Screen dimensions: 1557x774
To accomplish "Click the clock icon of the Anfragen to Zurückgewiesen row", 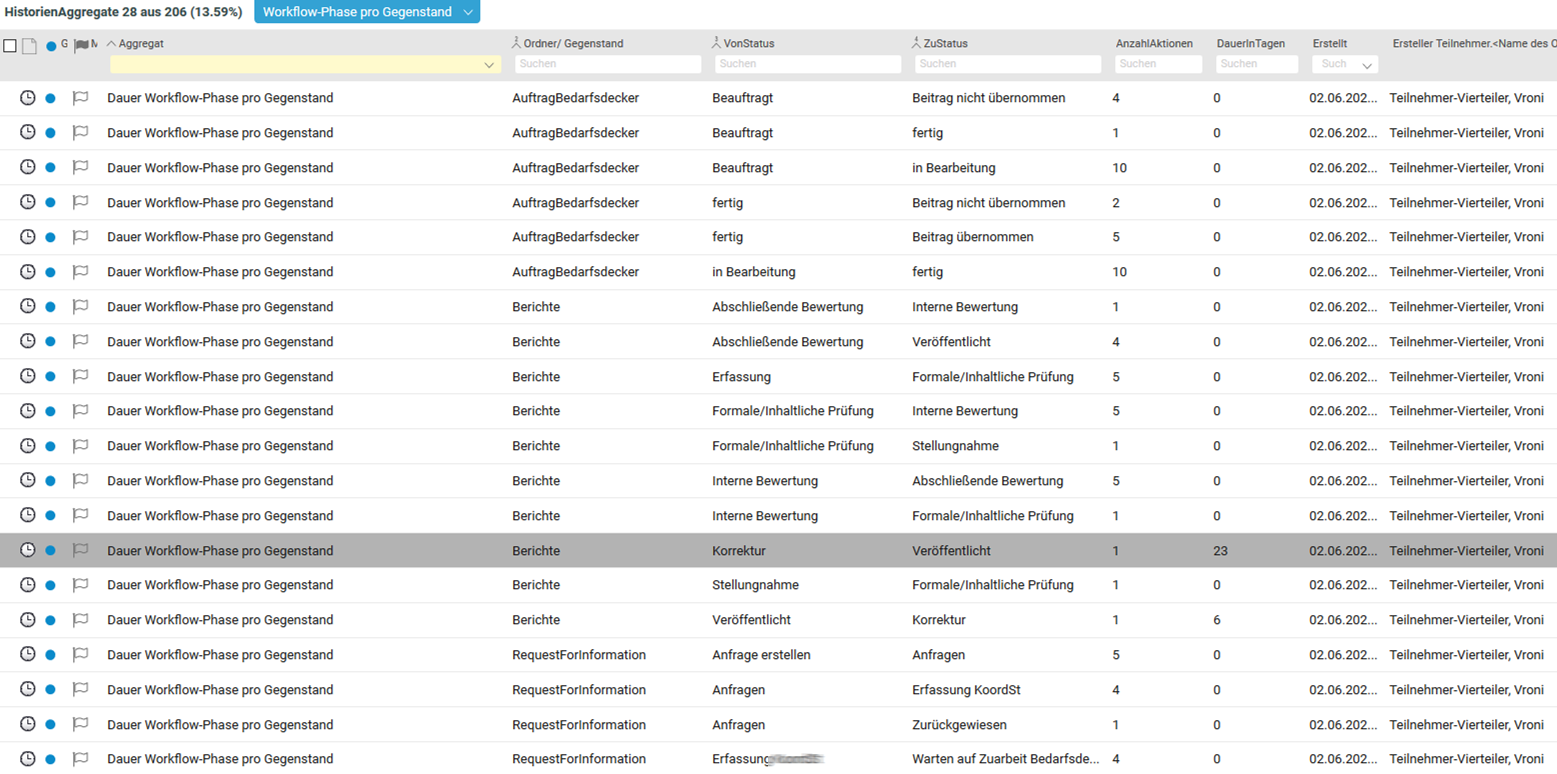I will pyautogui.click(x=28, y=724).
